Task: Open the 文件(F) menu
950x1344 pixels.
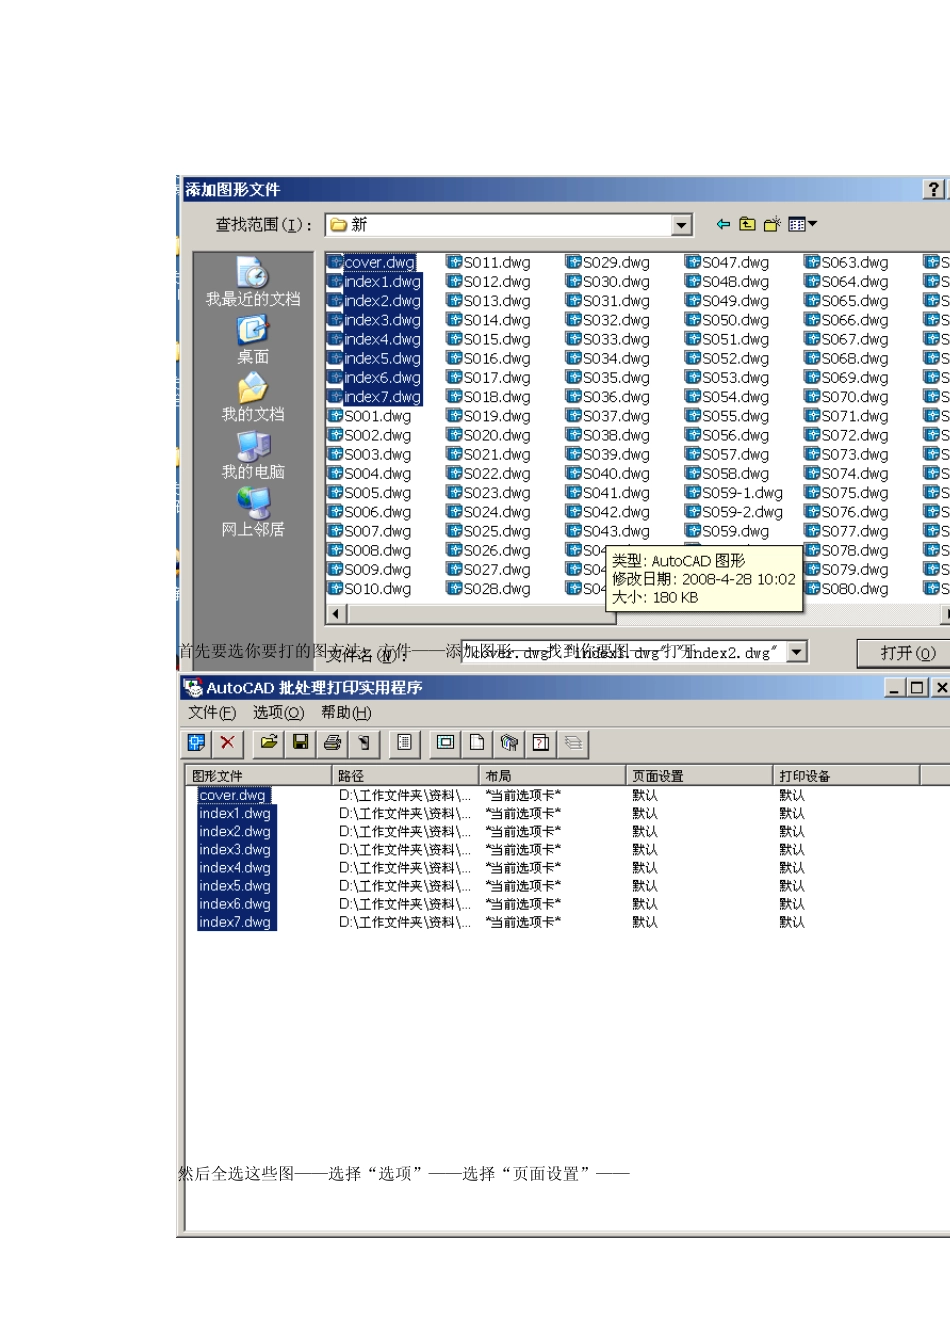Action: [212, 712]
